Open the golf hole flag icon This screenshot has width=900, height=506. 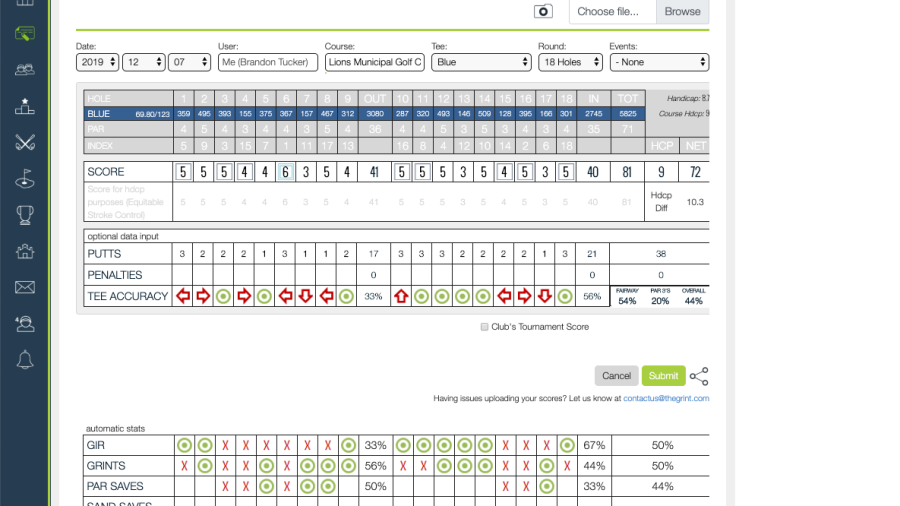pyautogui.click(x=25, y=179)
